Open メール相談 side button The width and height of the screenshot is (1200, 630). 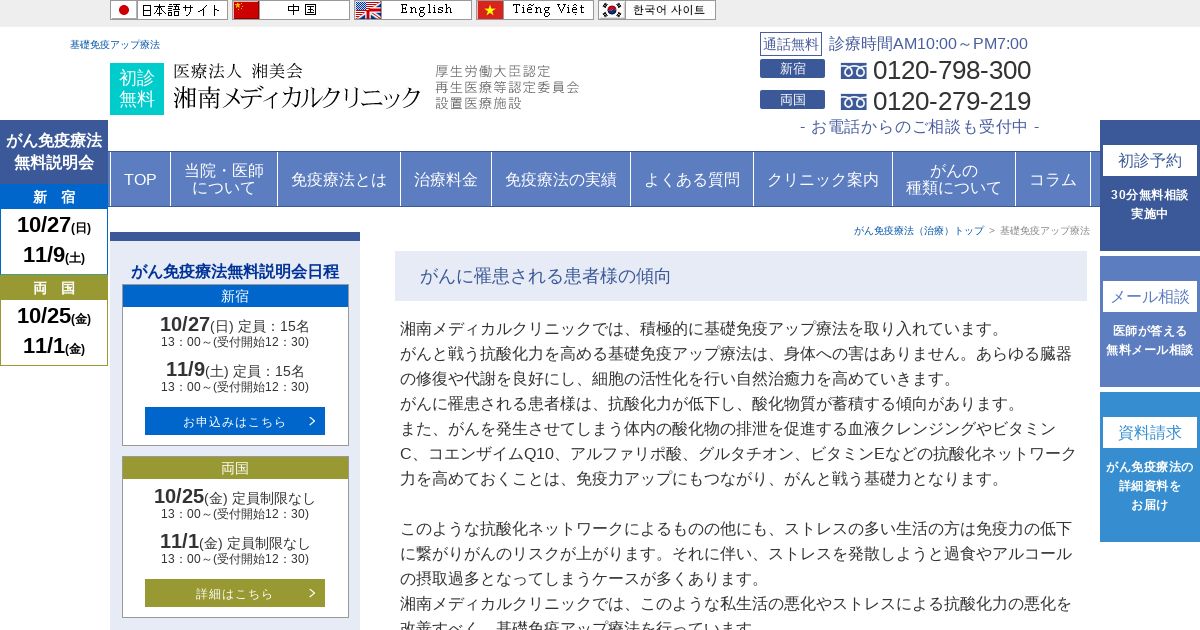[x=1150, y=322]
